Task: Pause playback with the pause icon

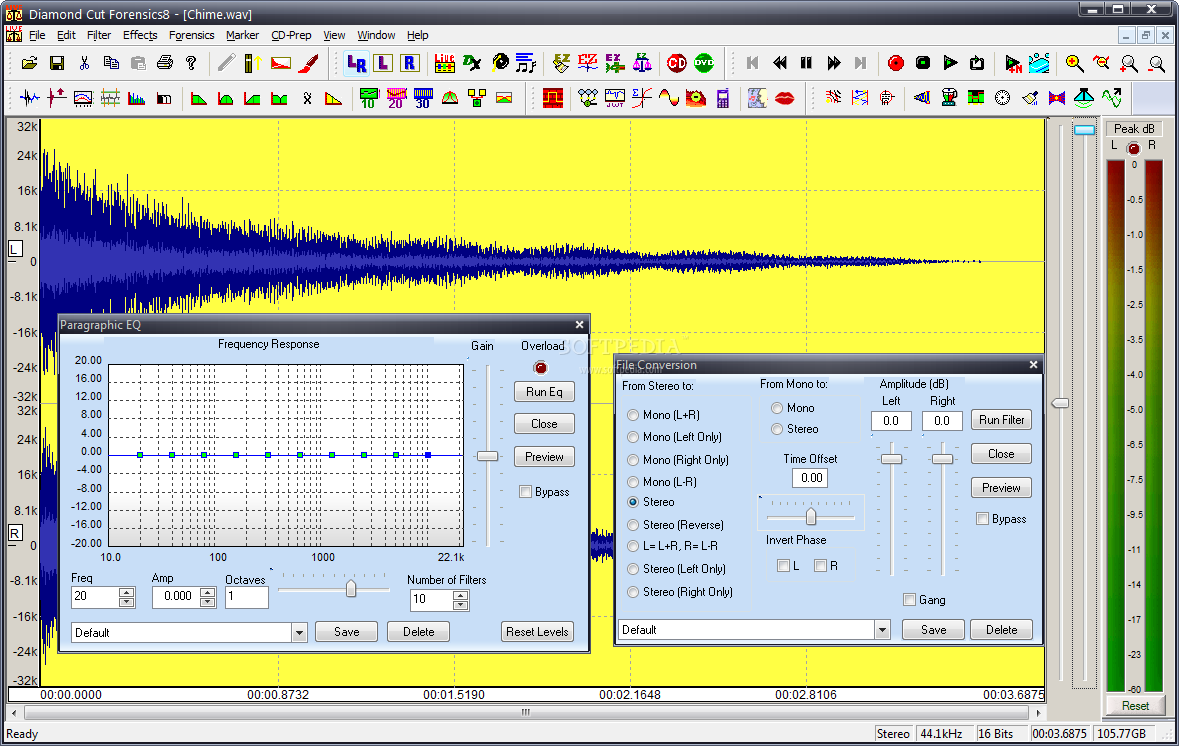Action: pyautogui.click(x=806, y=63)
